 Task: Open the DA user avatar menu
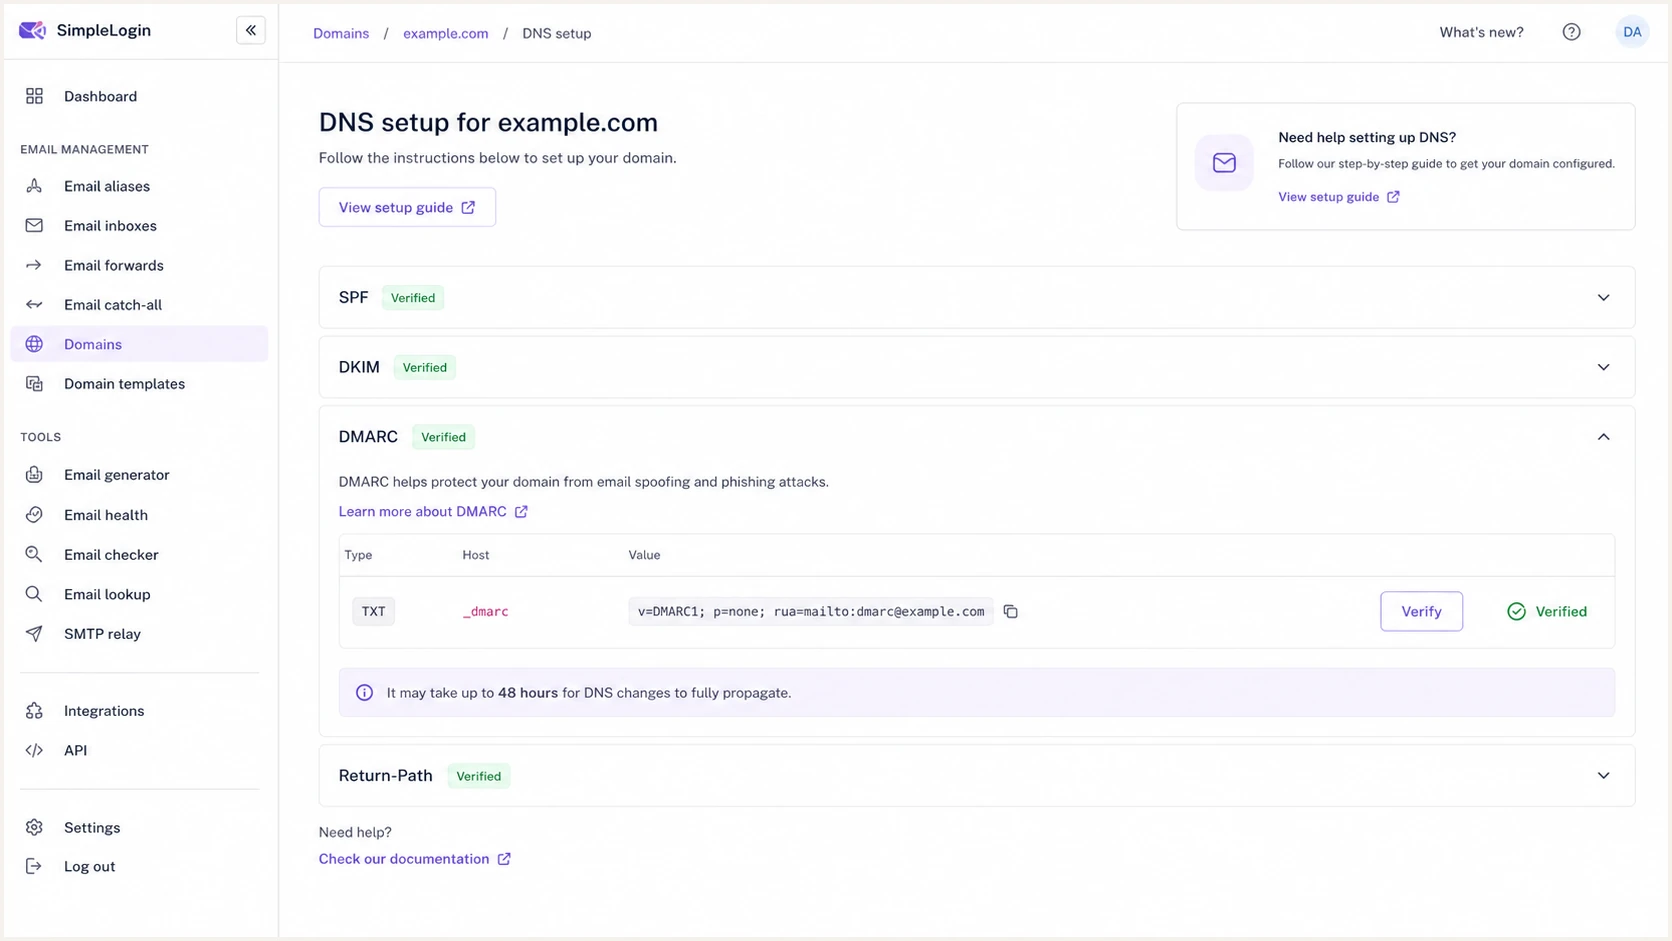(1632, 32)
